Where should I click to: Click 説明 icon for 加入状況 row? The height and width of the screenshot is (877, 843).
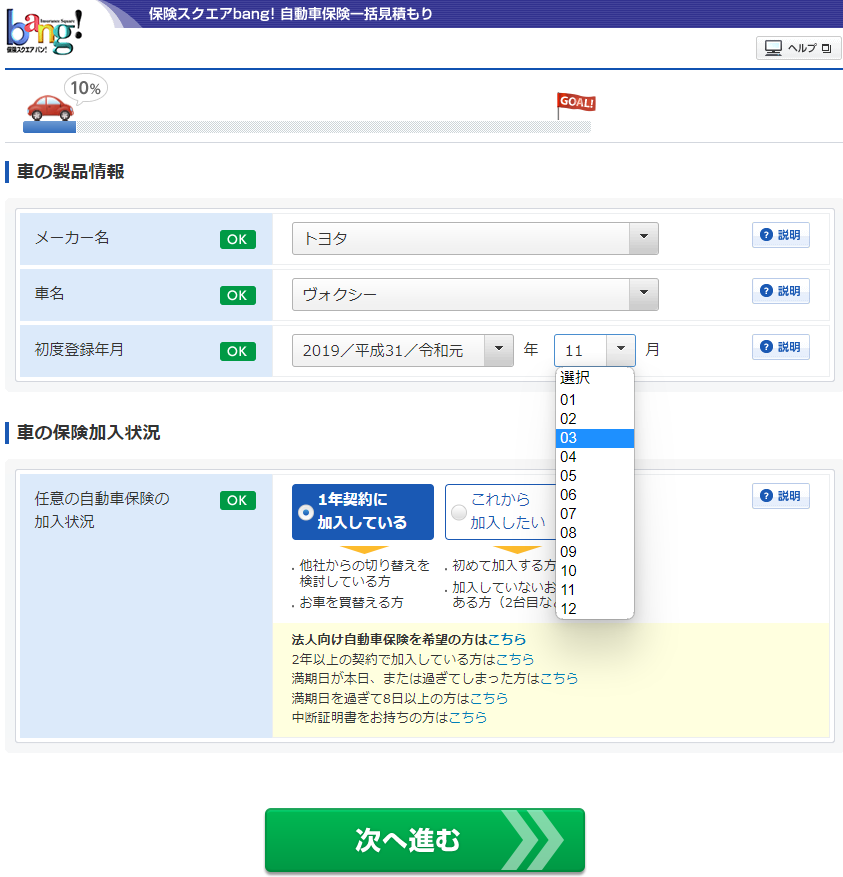tap(780, 497)
